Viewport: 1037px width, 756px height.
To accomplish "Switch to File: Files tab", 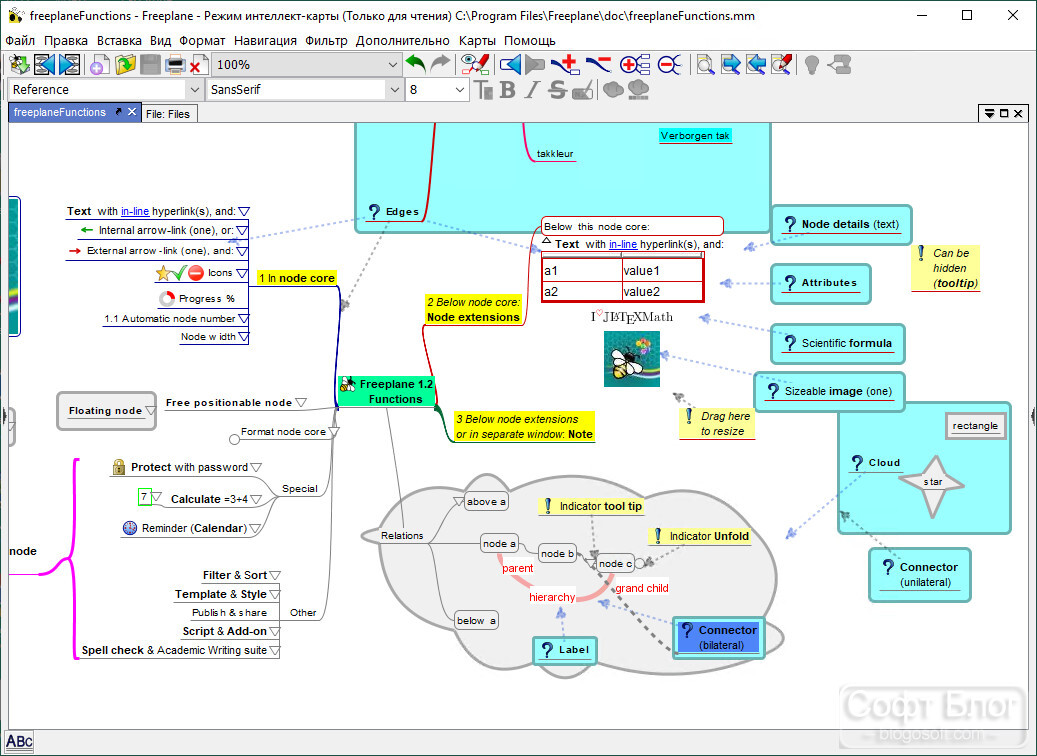I will 168,114.
